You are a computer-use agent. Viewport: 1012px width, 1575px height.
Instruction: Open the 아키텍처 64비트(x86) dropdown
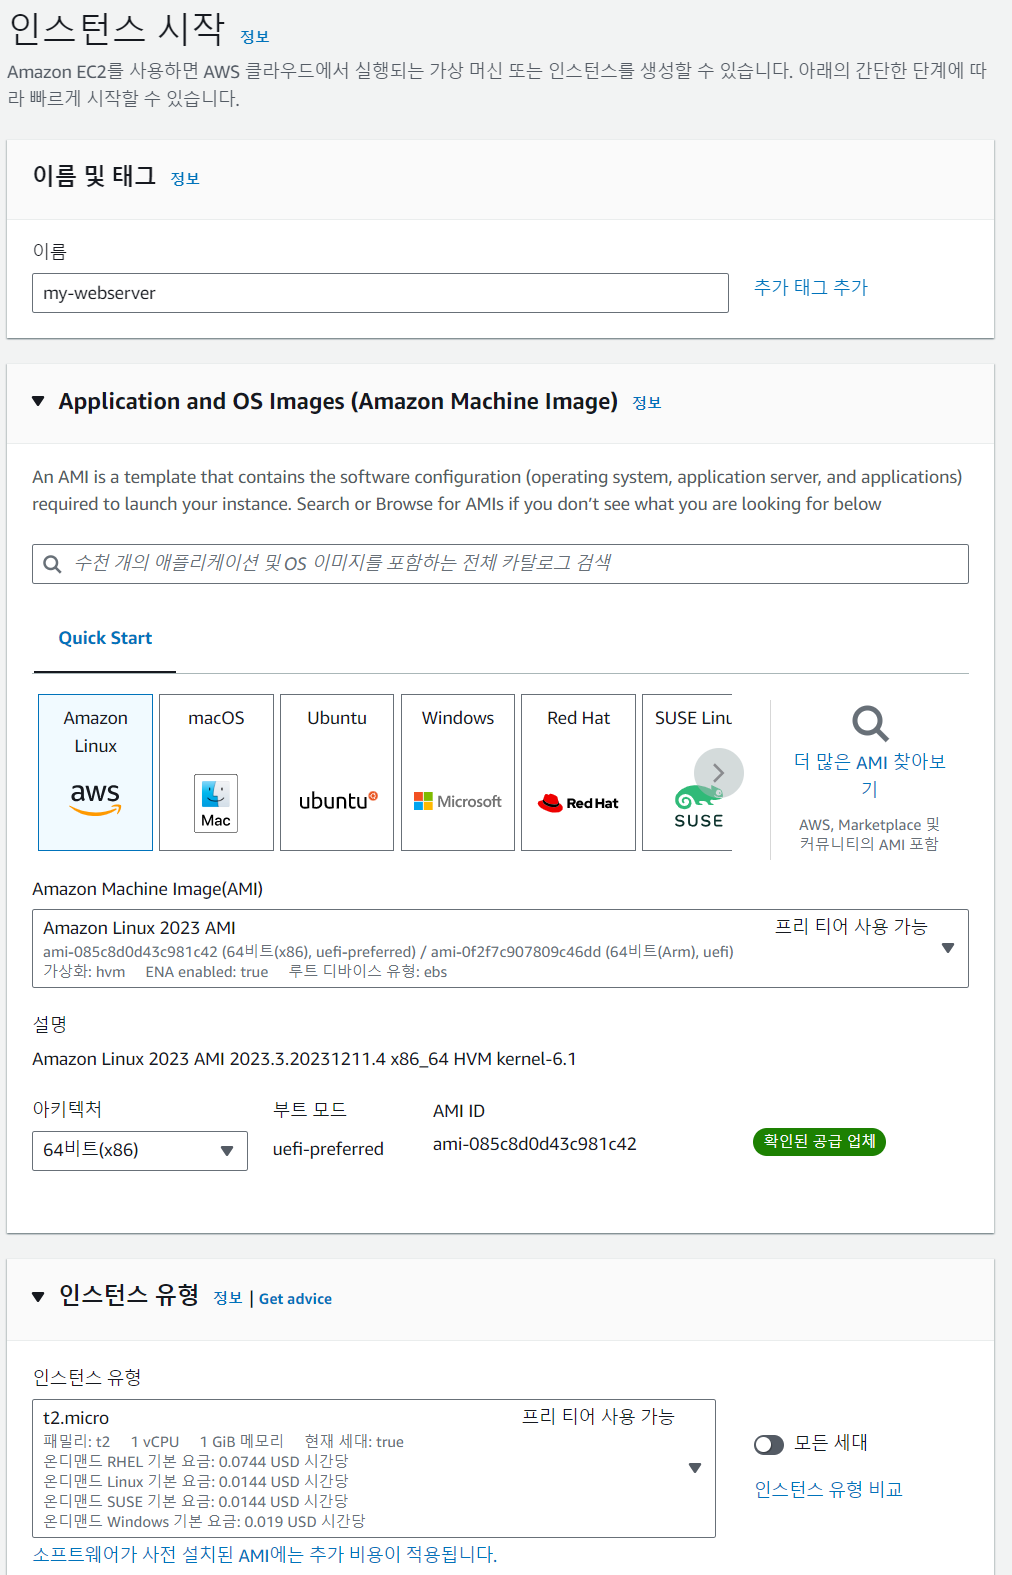tap(140, 1151)
